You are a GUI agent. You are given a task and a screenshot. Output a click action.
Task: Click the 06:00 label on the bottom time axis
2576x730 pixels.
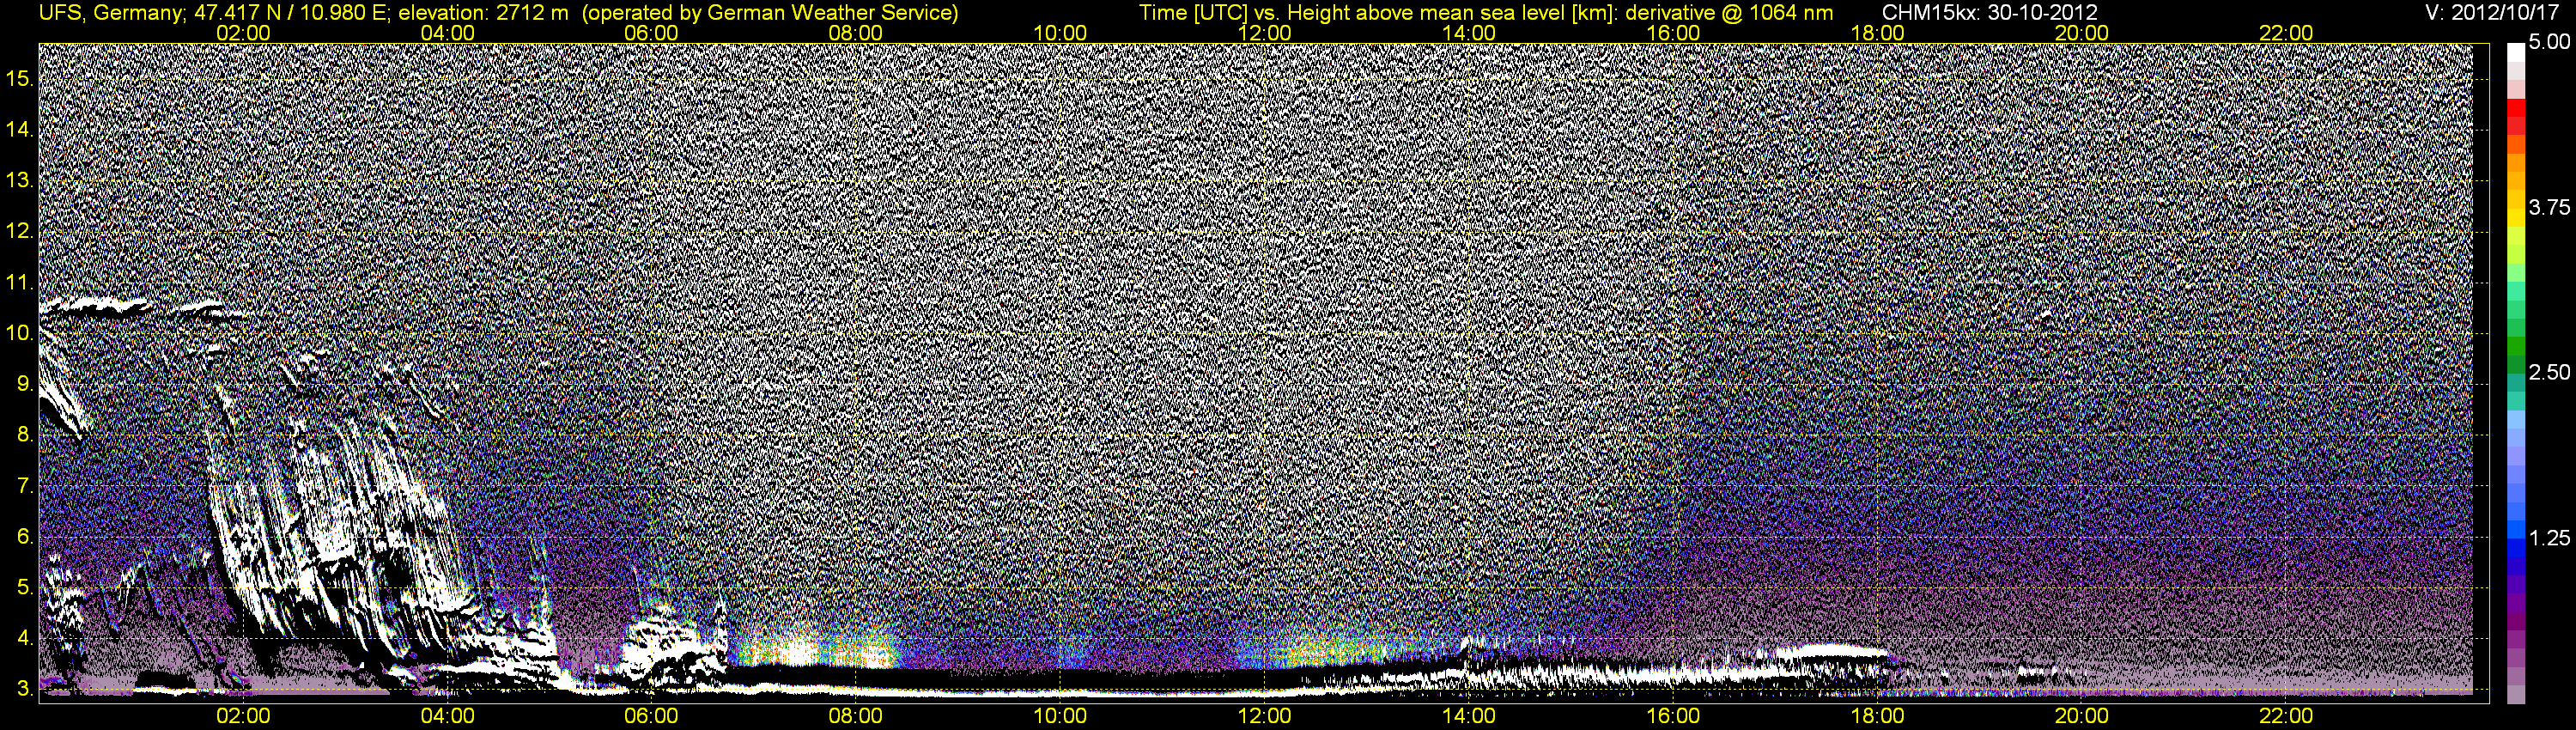click(x=651, y=716)
